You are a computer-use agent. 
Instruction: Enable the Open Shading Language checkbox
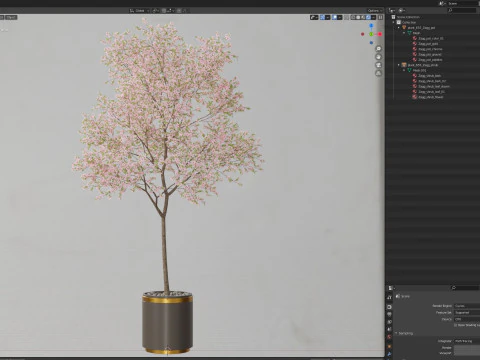tap(456, 325)
